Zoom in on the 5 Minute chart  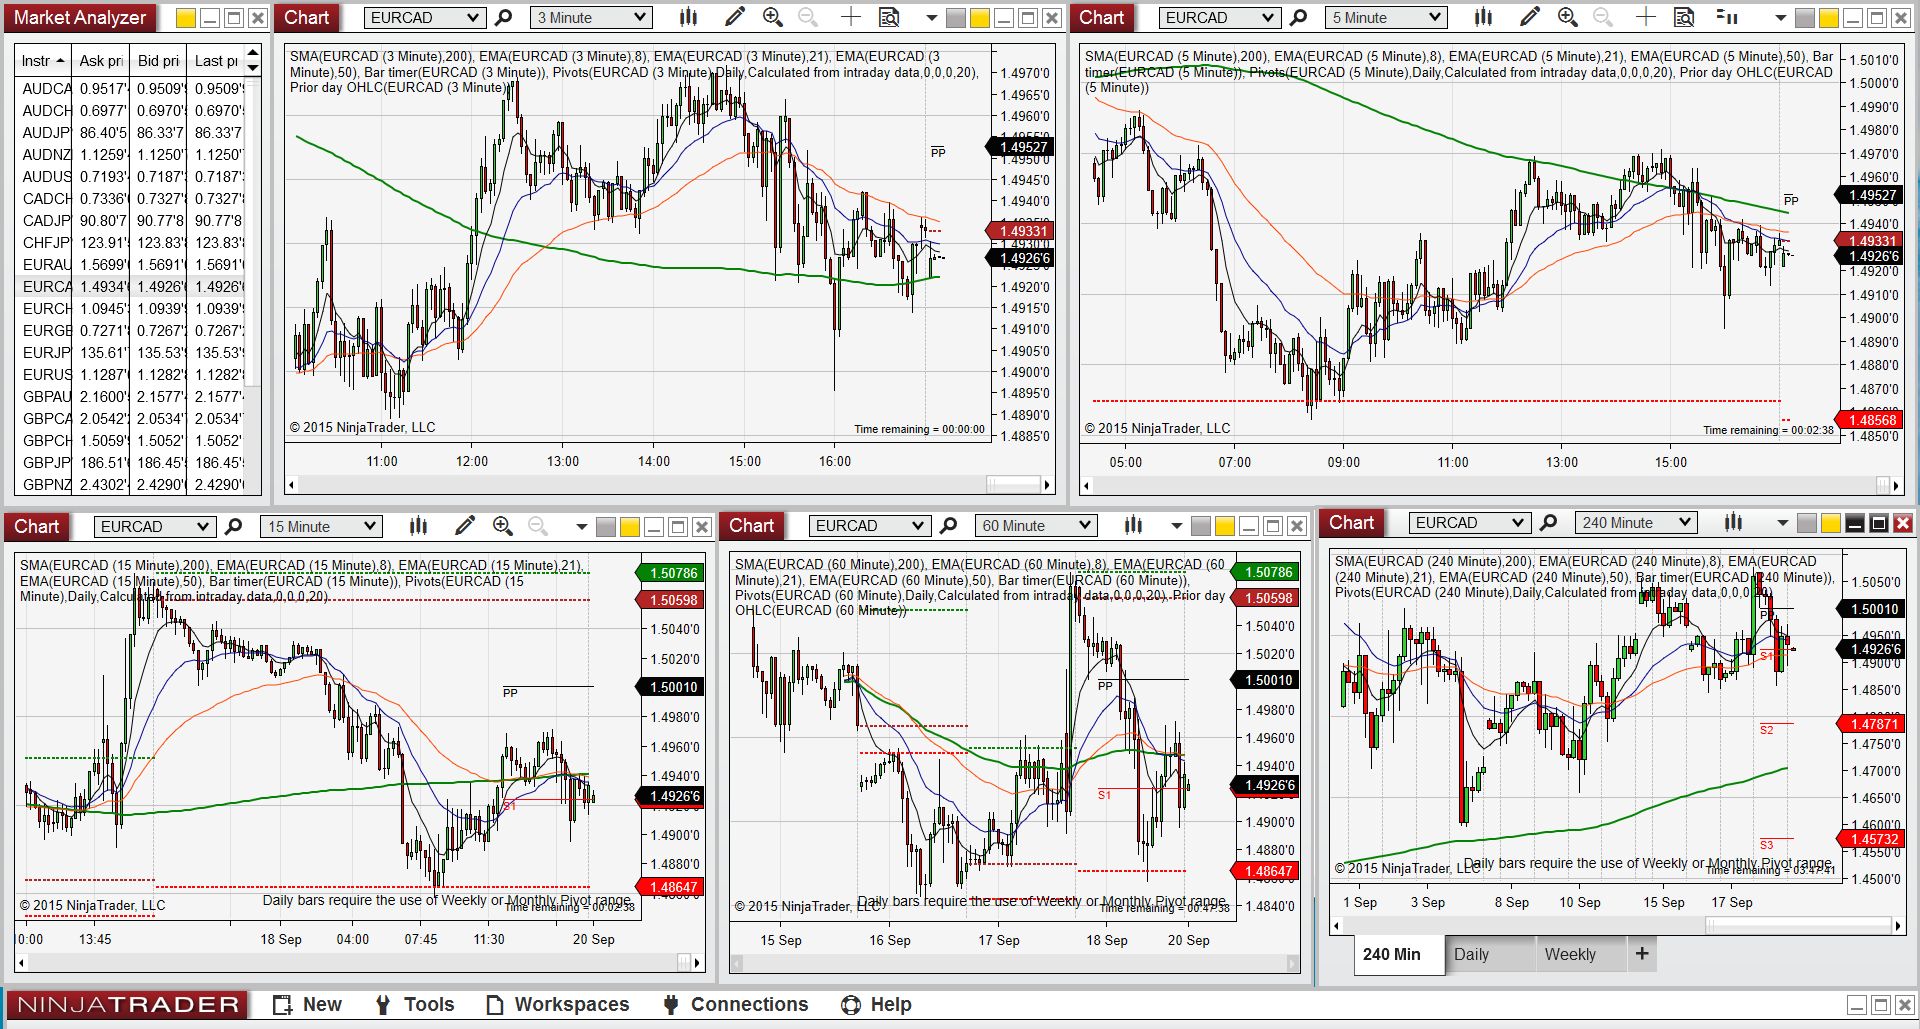point(1567,17)
